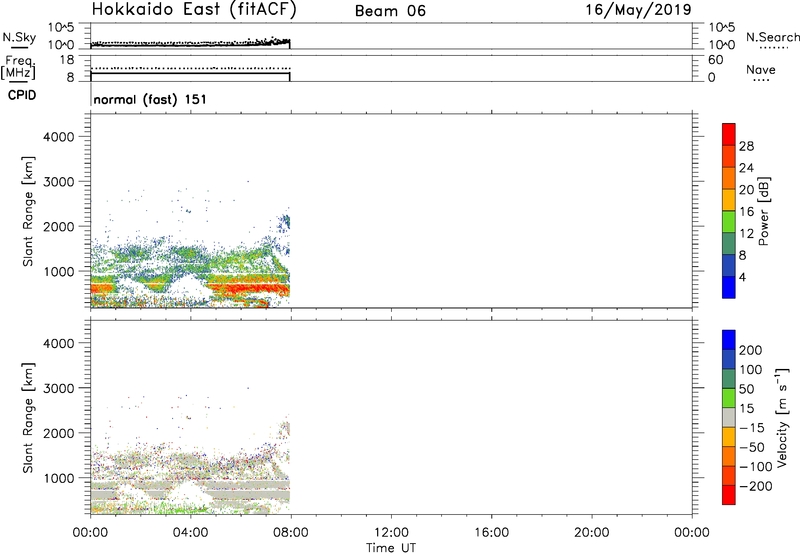
Task: Click 'Velocity [m s-1]' colorbar label
Action: click(x=782, y=417)
